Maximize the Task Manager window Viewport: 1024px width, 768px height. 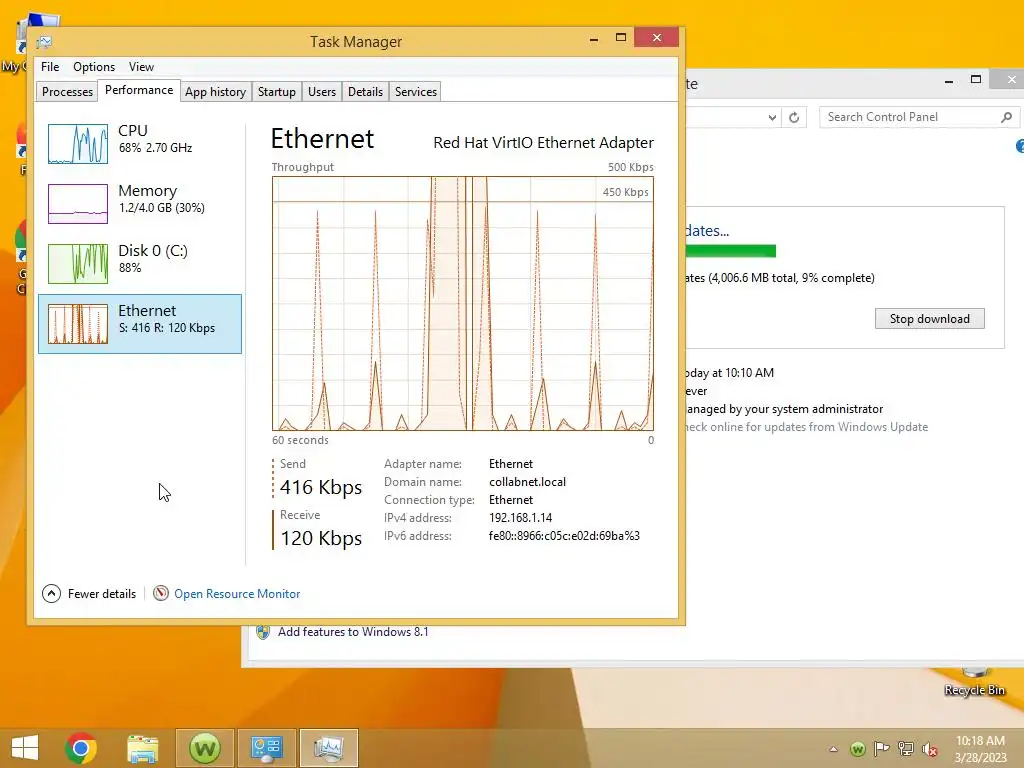coord(621,38)
